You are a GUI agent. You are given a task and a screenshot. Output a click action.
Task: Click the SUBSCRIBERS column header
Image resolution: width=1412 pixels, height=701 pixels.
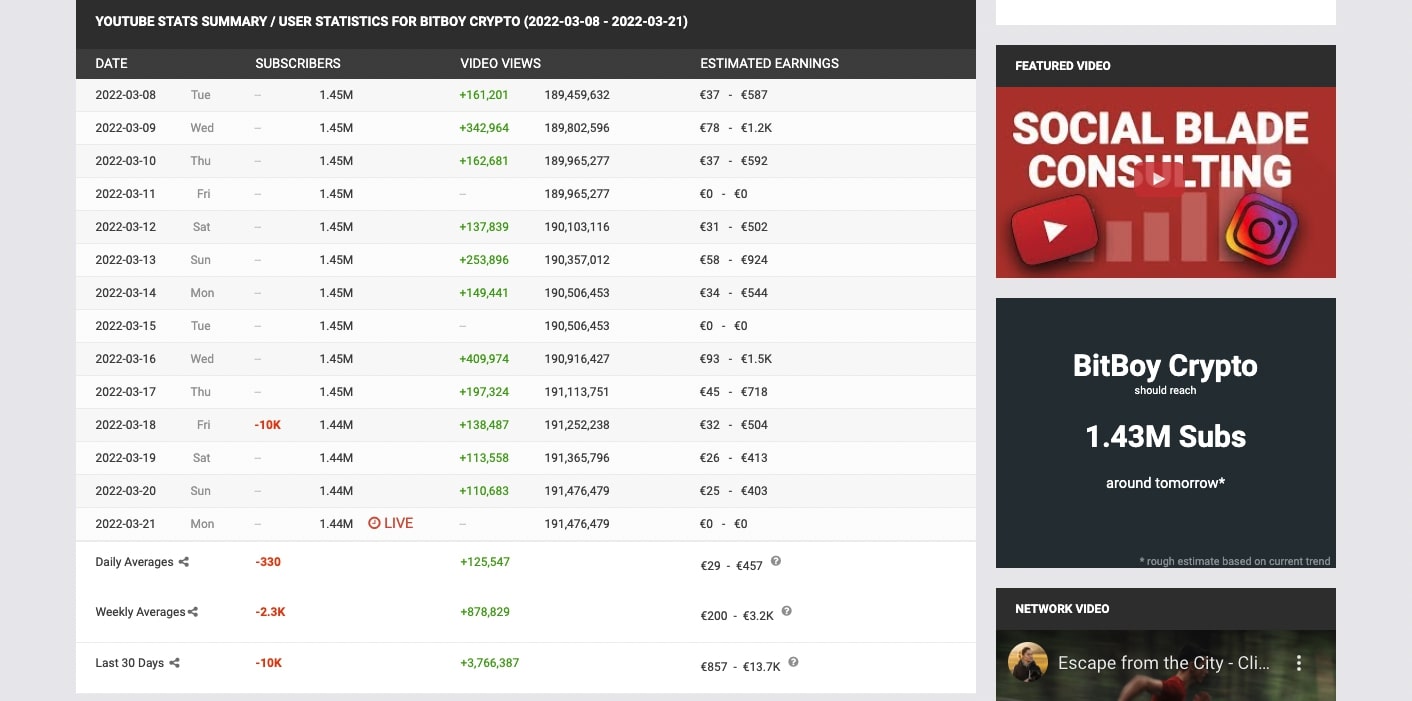[298, 63]
